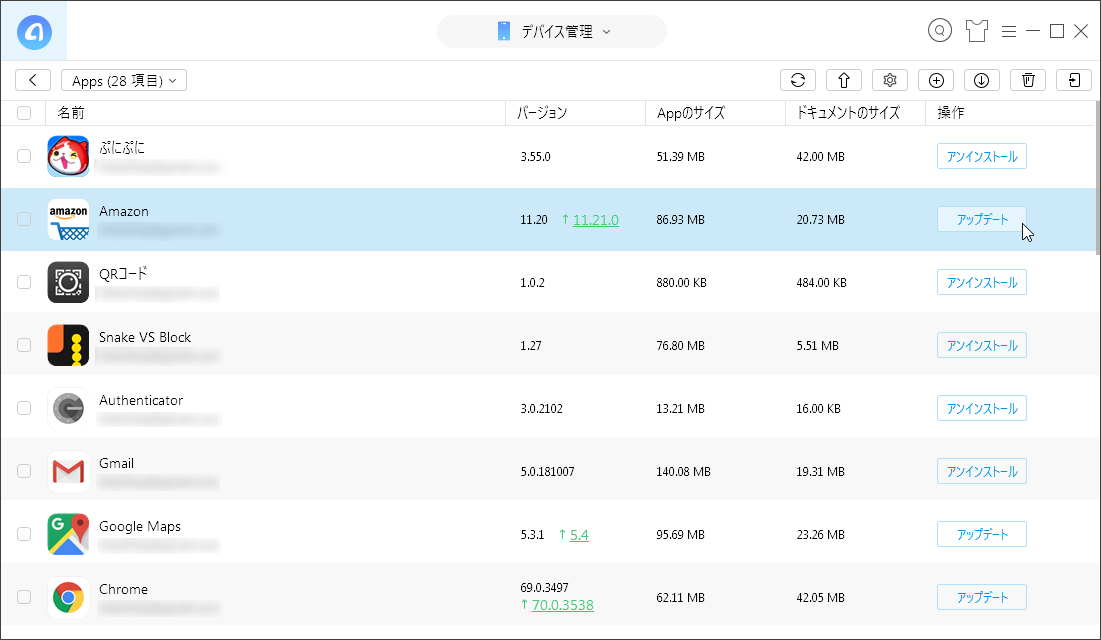This screenshot has width=1101, height=640.
Task: Click the Chrome app icon
Action: pos(68,596)
